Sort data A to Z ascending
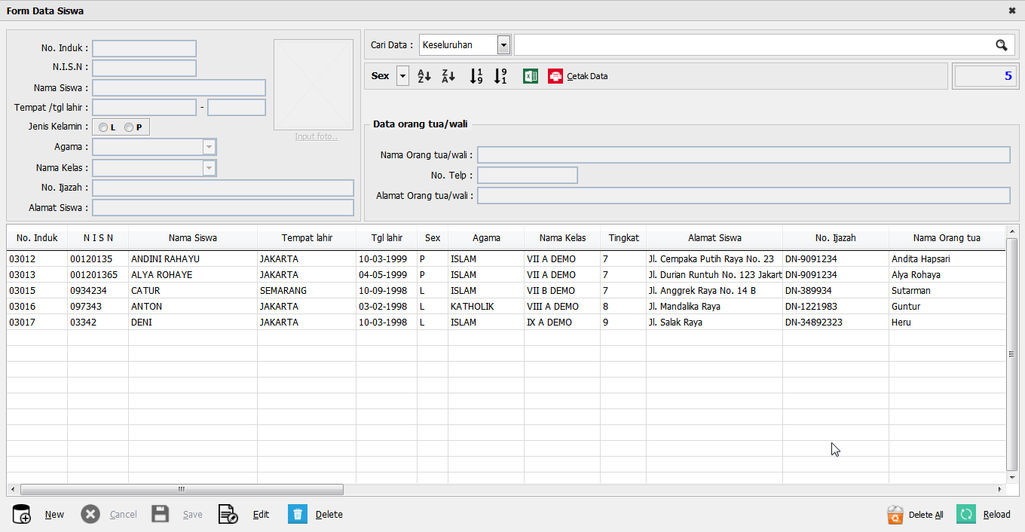The image size is (1025, 532). [424, 76]
